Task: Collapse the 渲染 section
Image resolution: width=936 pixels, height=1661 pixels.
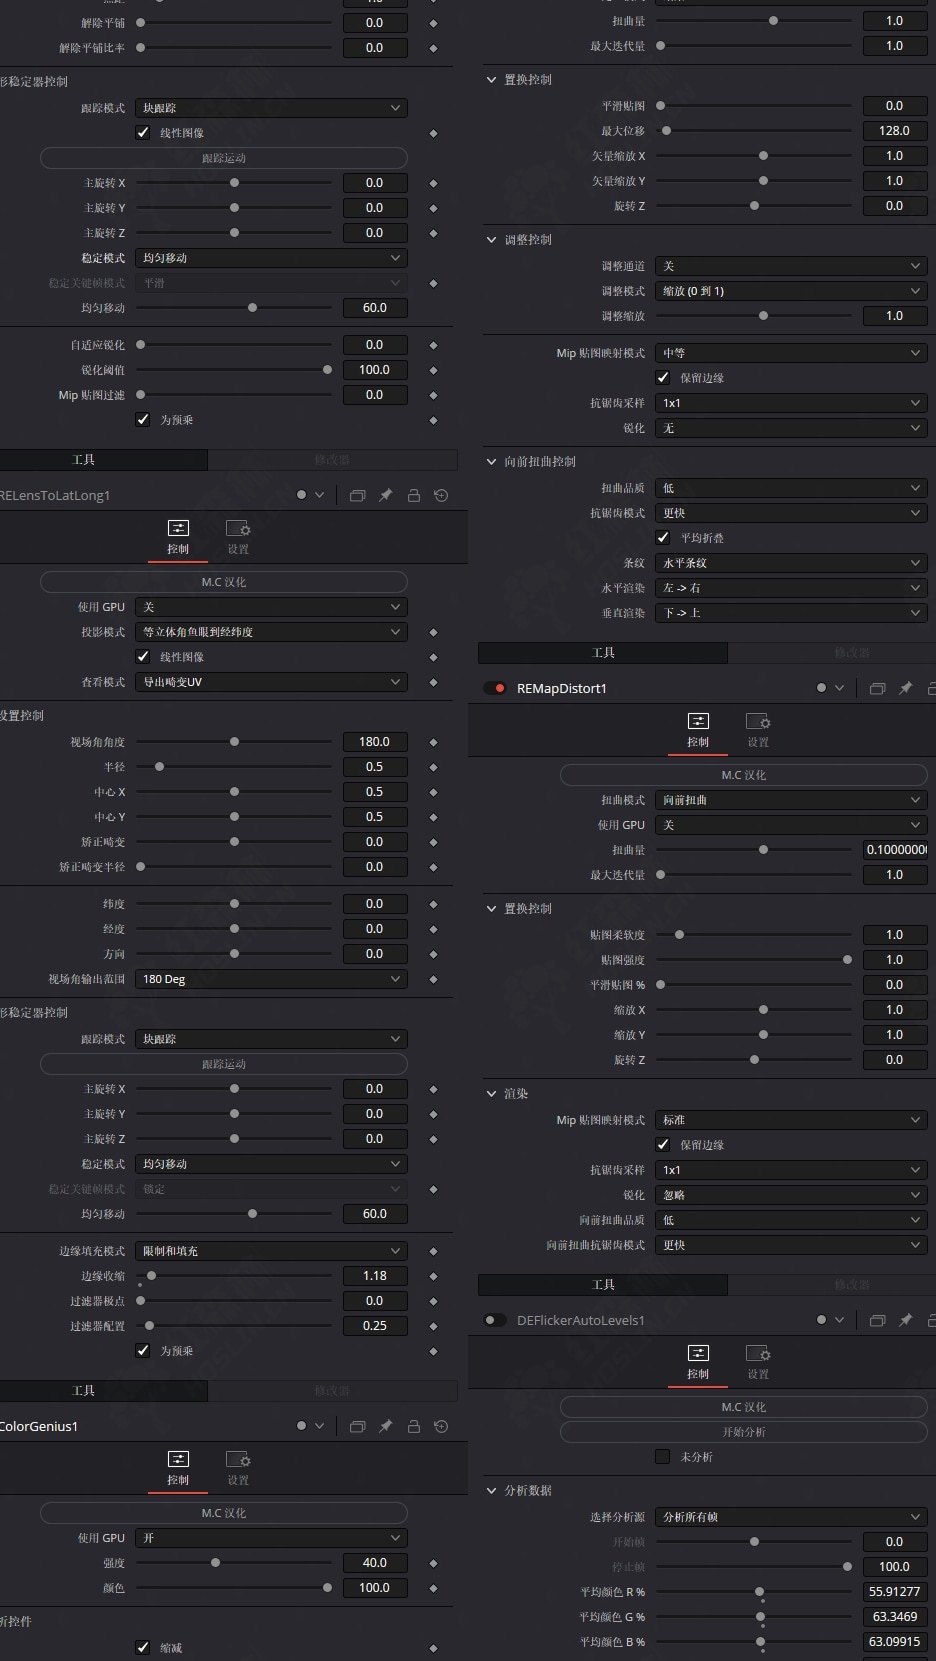Action: [x=491, y=1094]
